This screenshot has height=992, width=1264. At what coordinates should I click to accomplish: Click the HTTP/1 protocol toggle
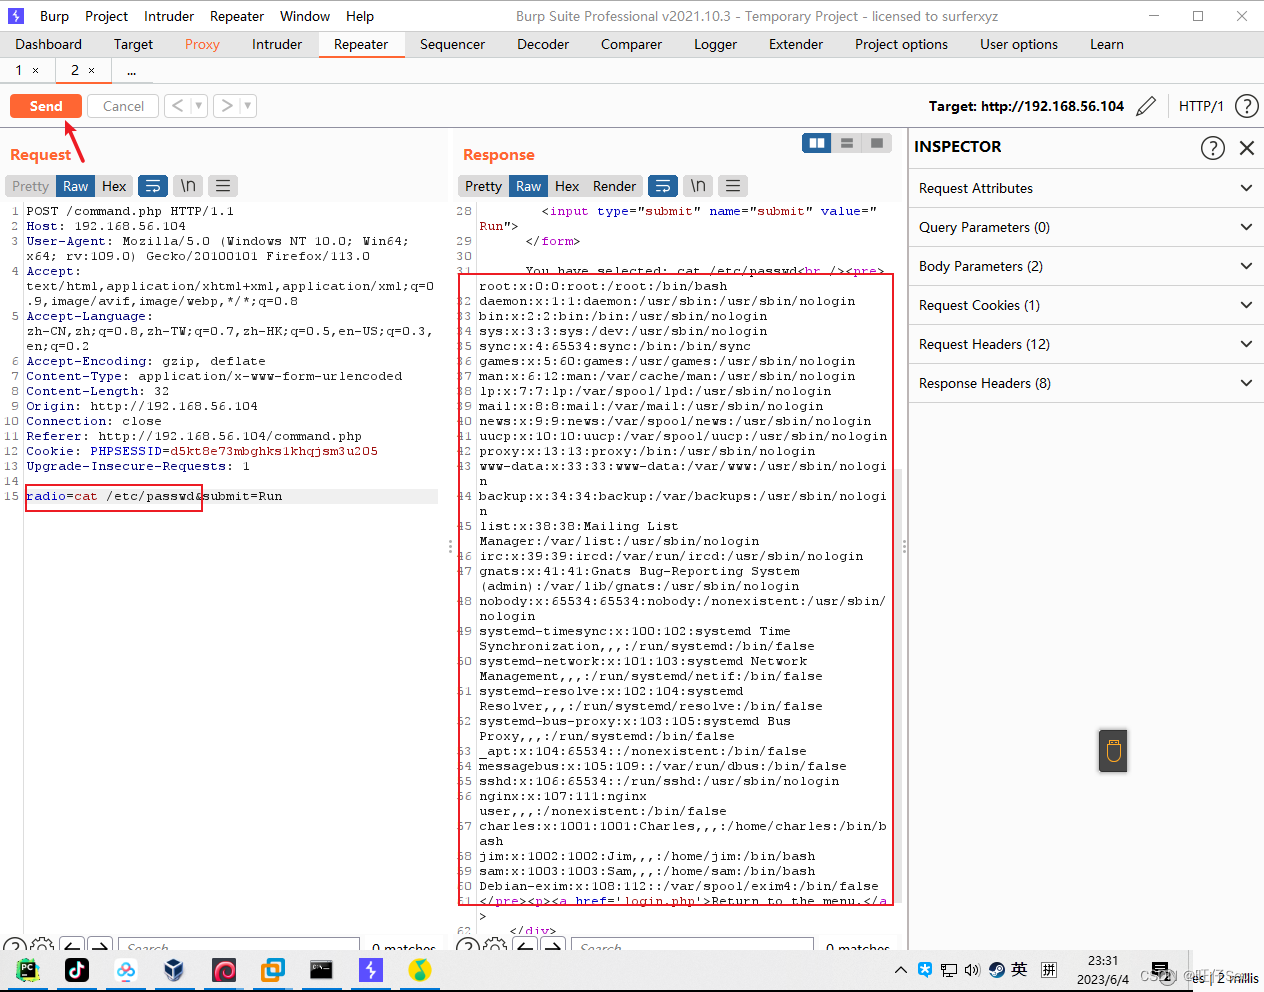1201,106
